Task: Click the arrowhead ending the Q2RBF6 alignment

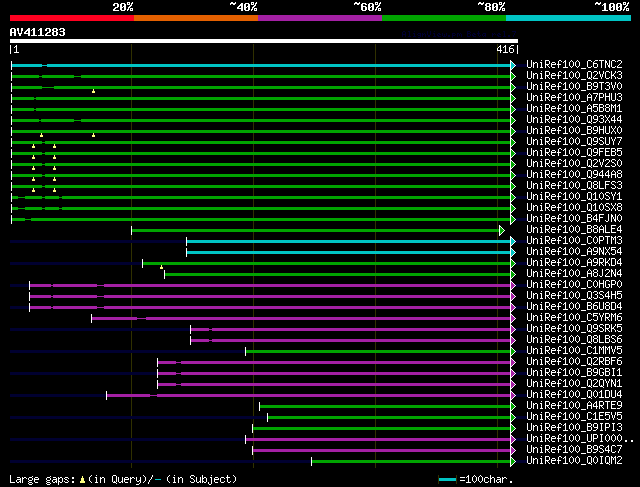Action: [x=513, y=362]
